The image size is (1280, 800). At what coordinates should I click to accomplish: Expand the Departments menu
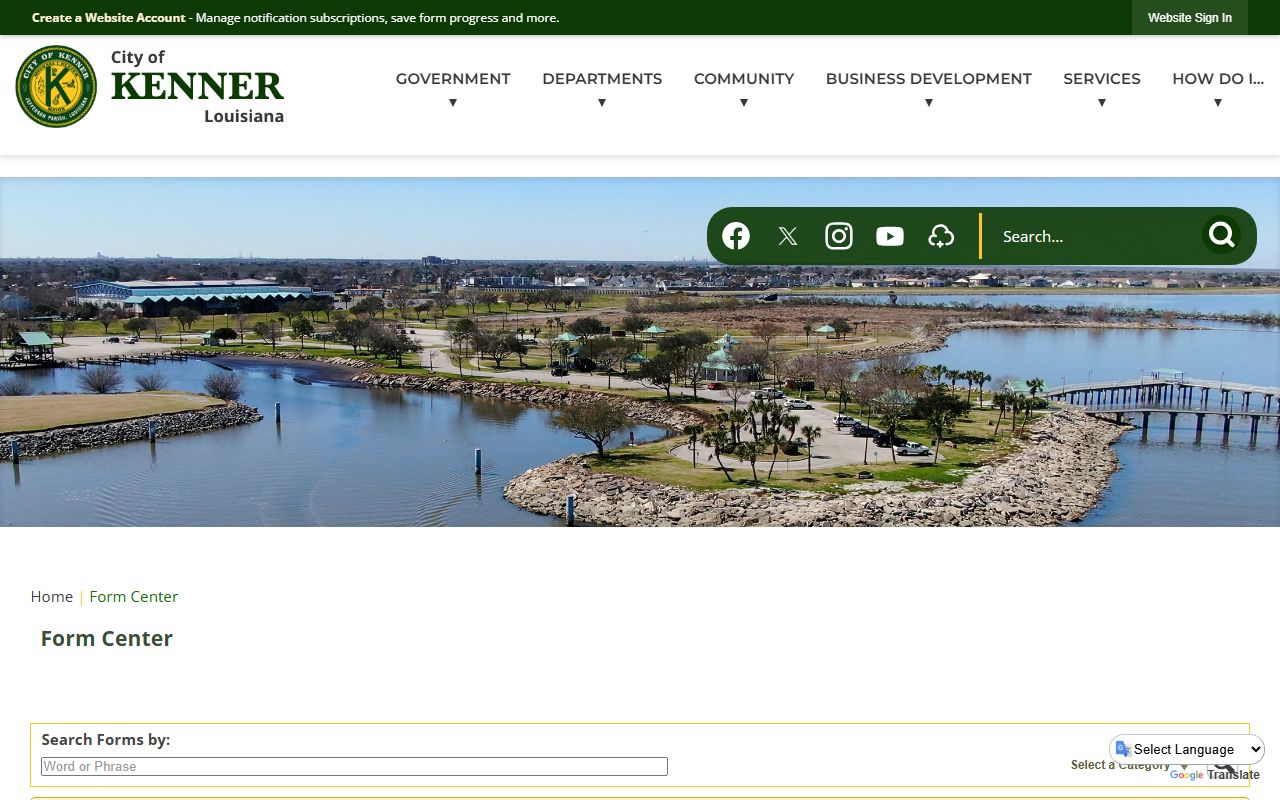(x=602, y=78)
